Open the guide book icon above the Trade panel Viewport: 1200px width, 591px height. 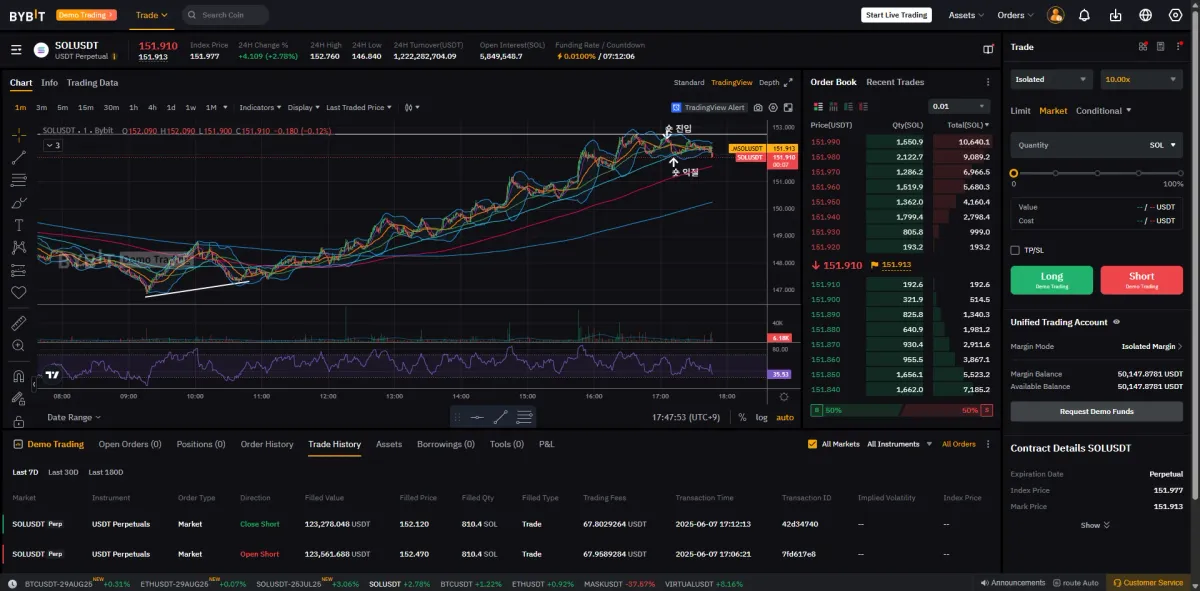pyautogui.click(x=988, y=49)
